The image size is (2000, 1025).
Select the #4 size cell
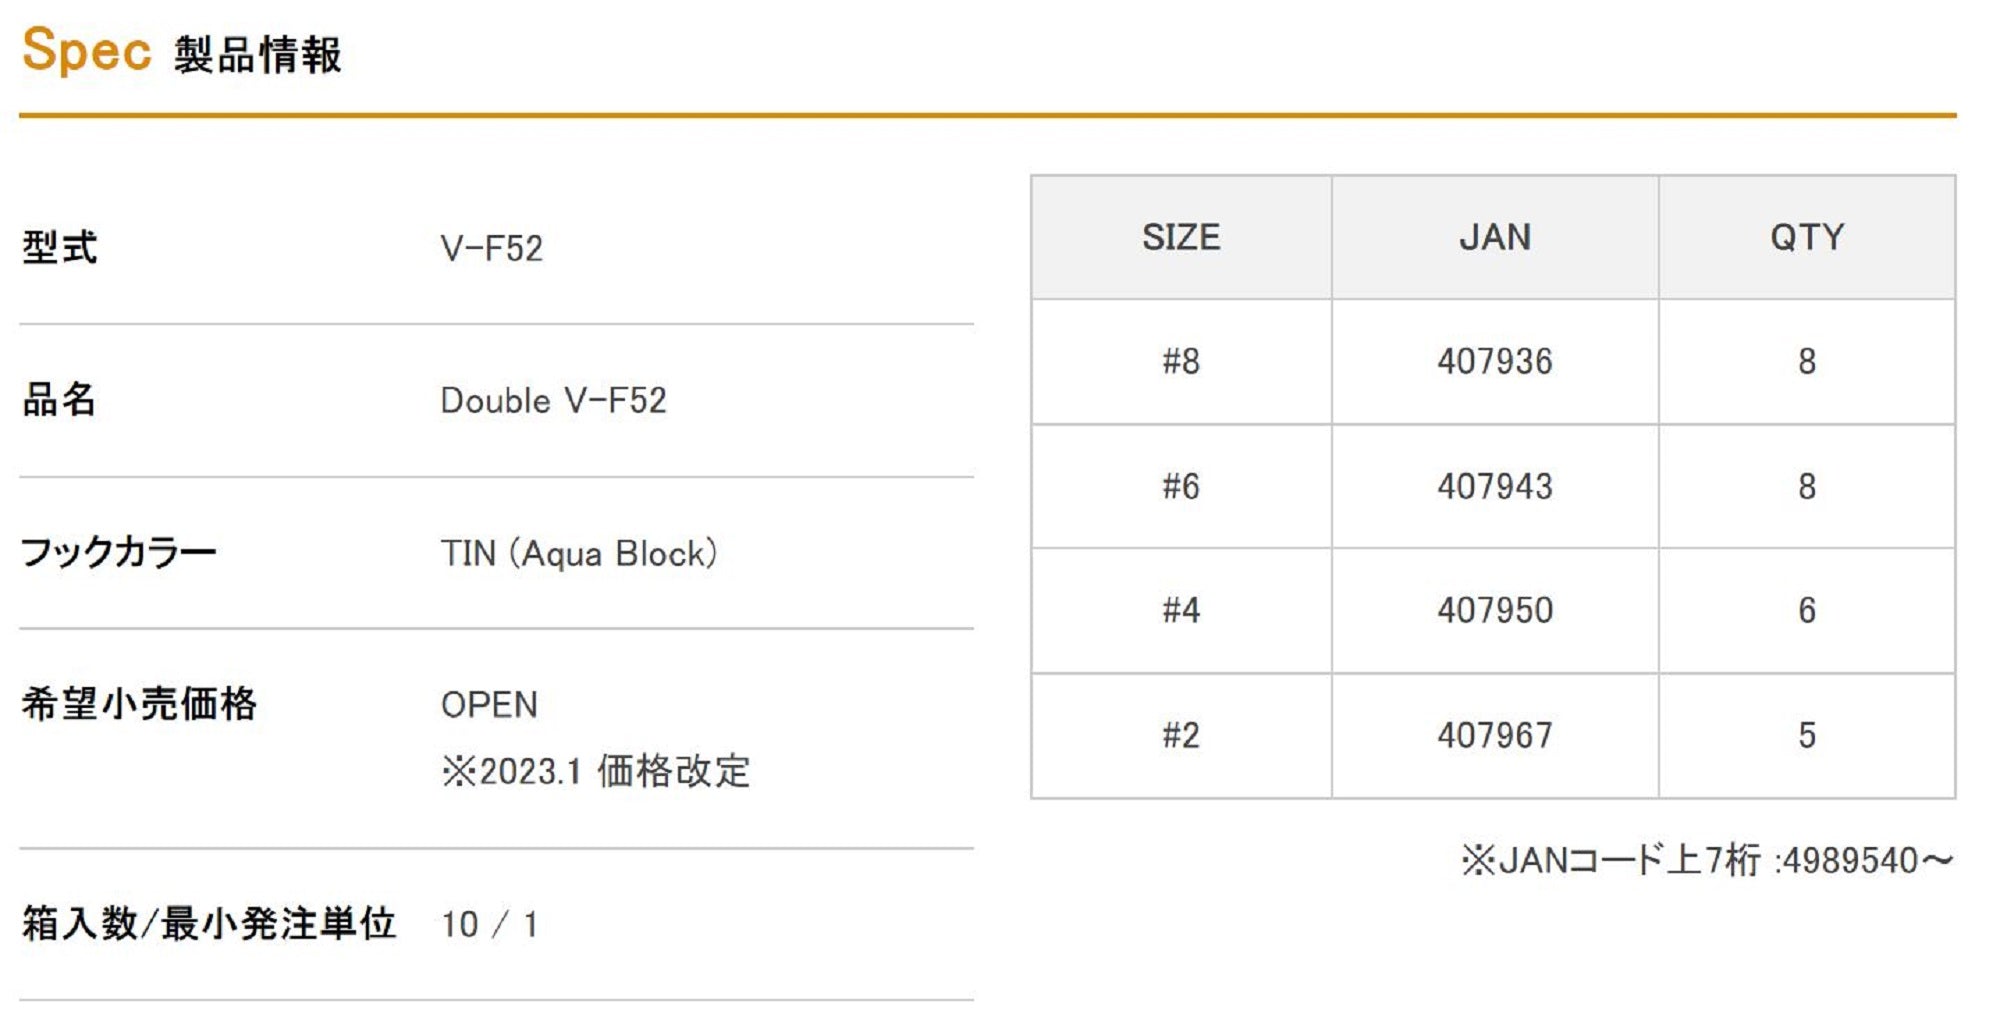pyautogui.click(x=1181, y=611)
